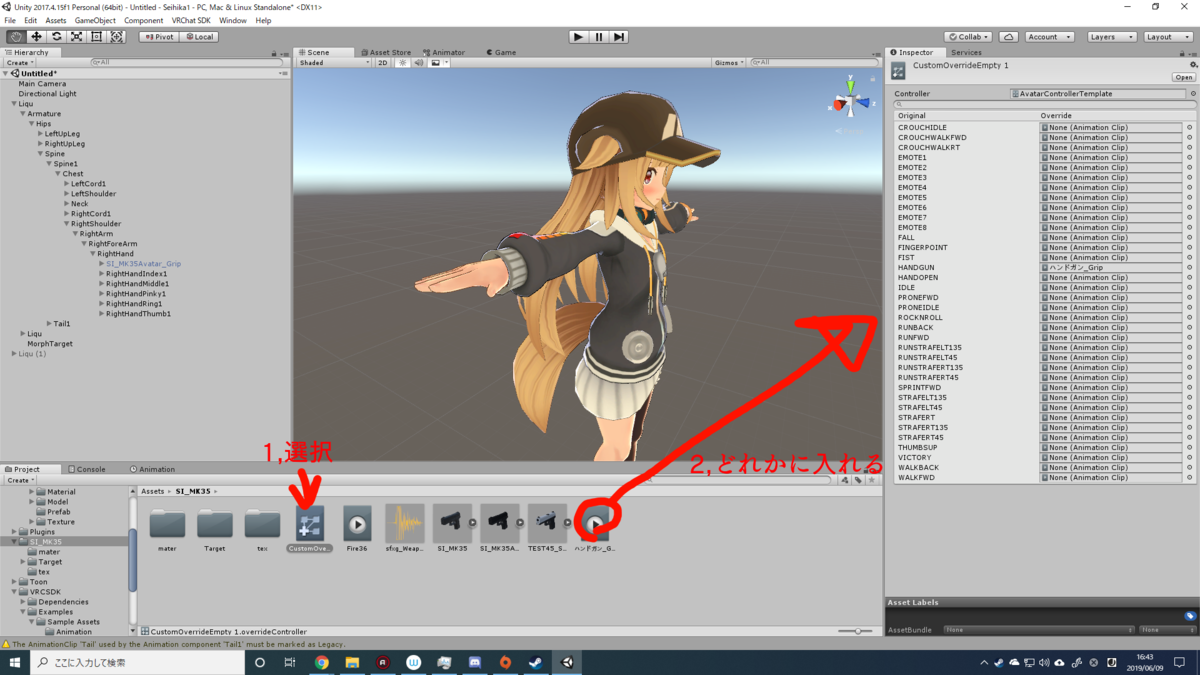Open the Layers dropdown
Image resolution: width=1200 pixels, height=675 pixels.
[x=1110, y=37]
